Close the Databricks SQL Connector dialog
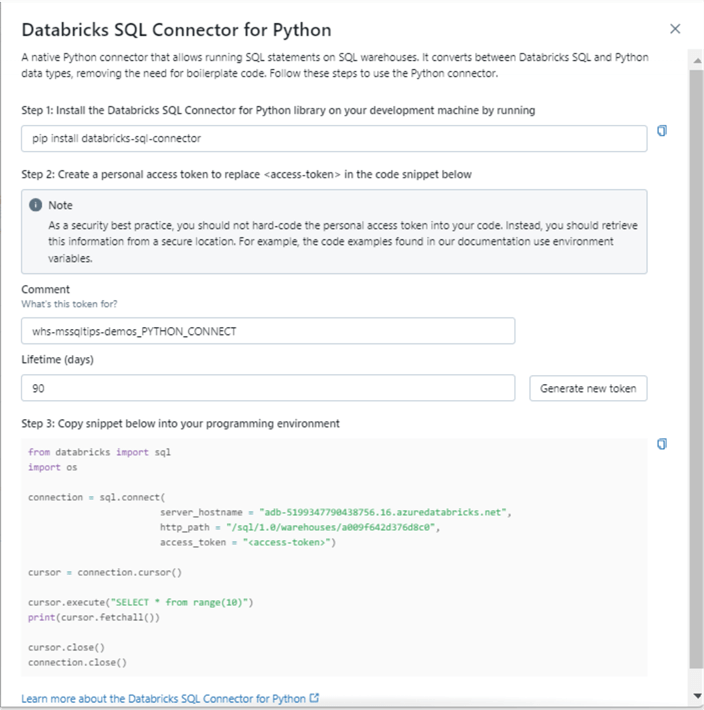The width and height of the screenshot is (704, 710). click(675, 29)
